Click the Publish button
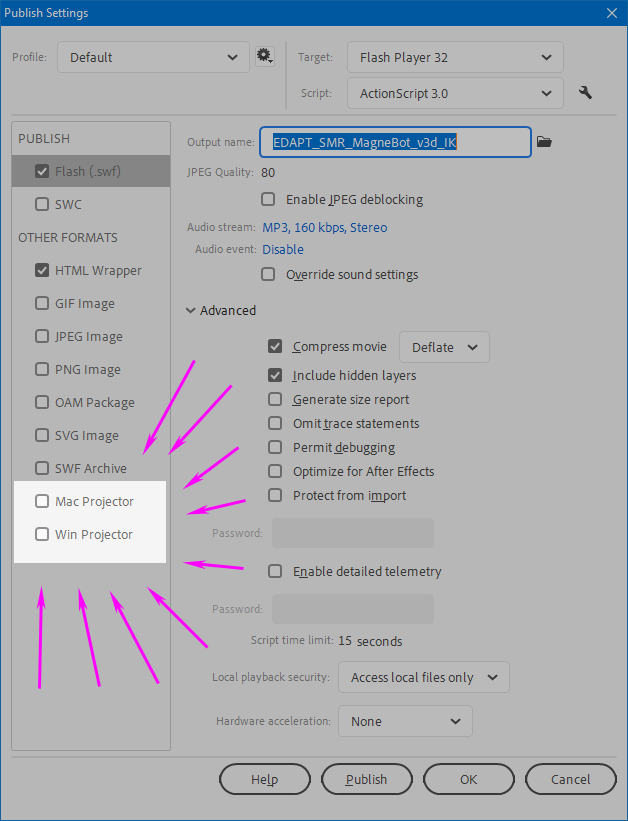Image resolution: width=628 pixels, height=821 pixels. coord(366,779)
